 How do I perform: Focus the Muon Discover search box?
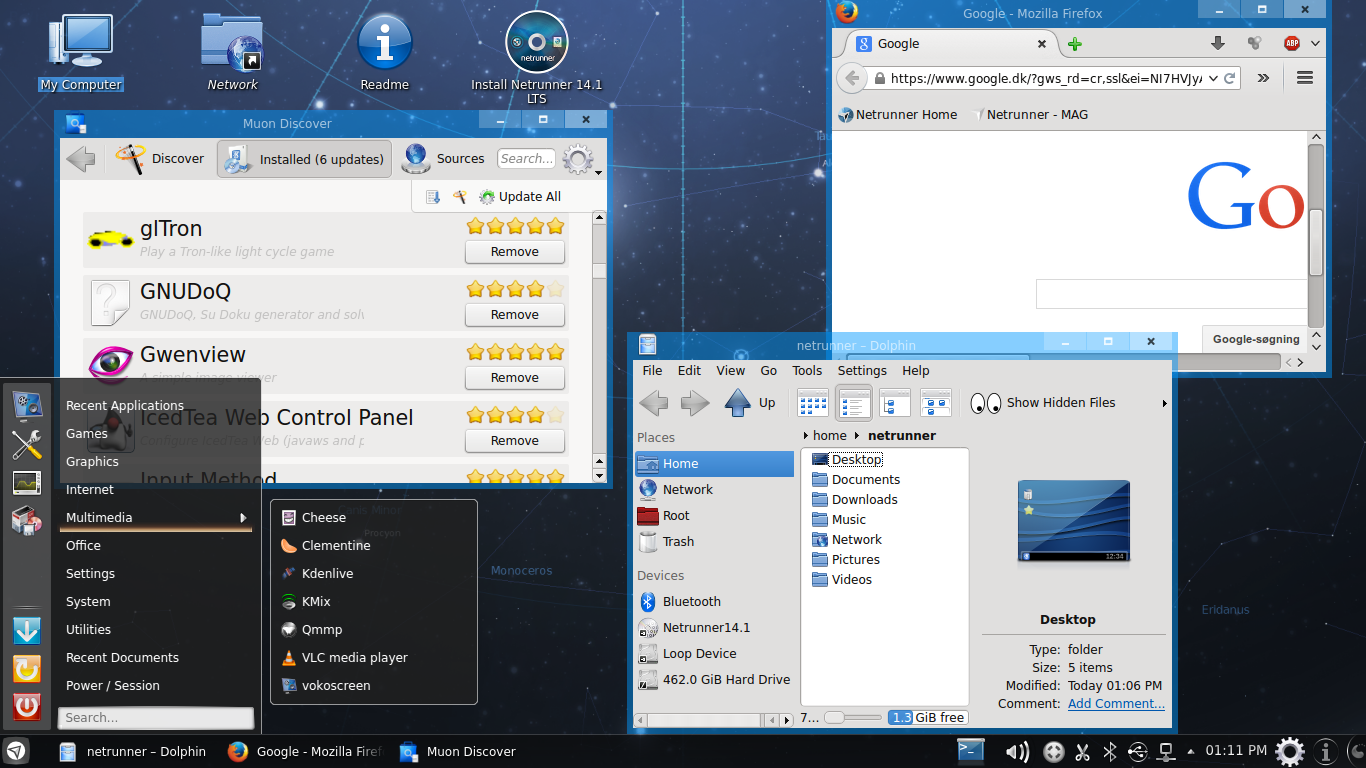(526, 158)
